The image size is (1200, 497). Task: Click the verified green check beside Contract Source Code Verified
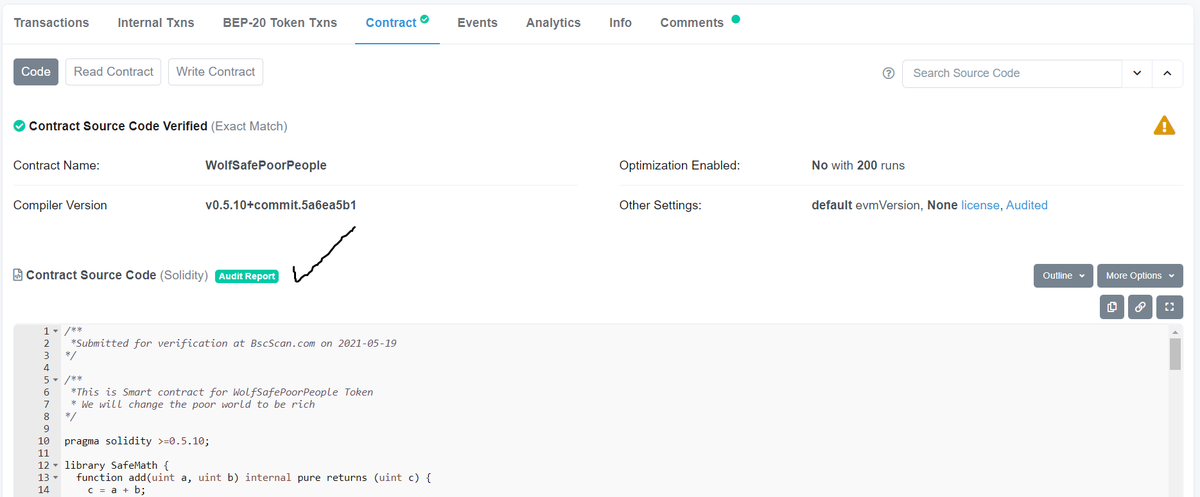(x=19, y=126)
